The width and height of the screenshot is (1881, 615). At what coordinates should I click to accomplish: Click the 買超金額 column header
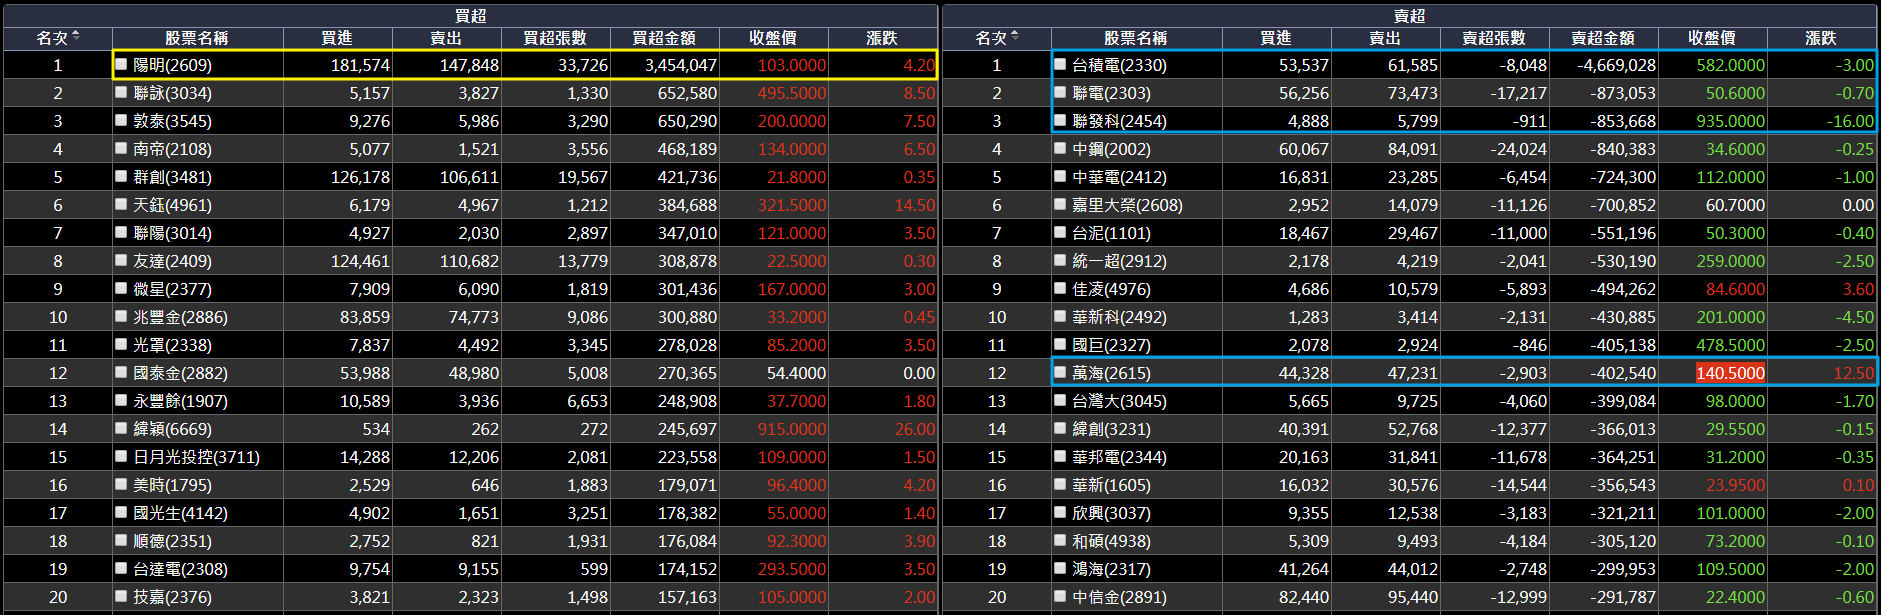point(664,38)
